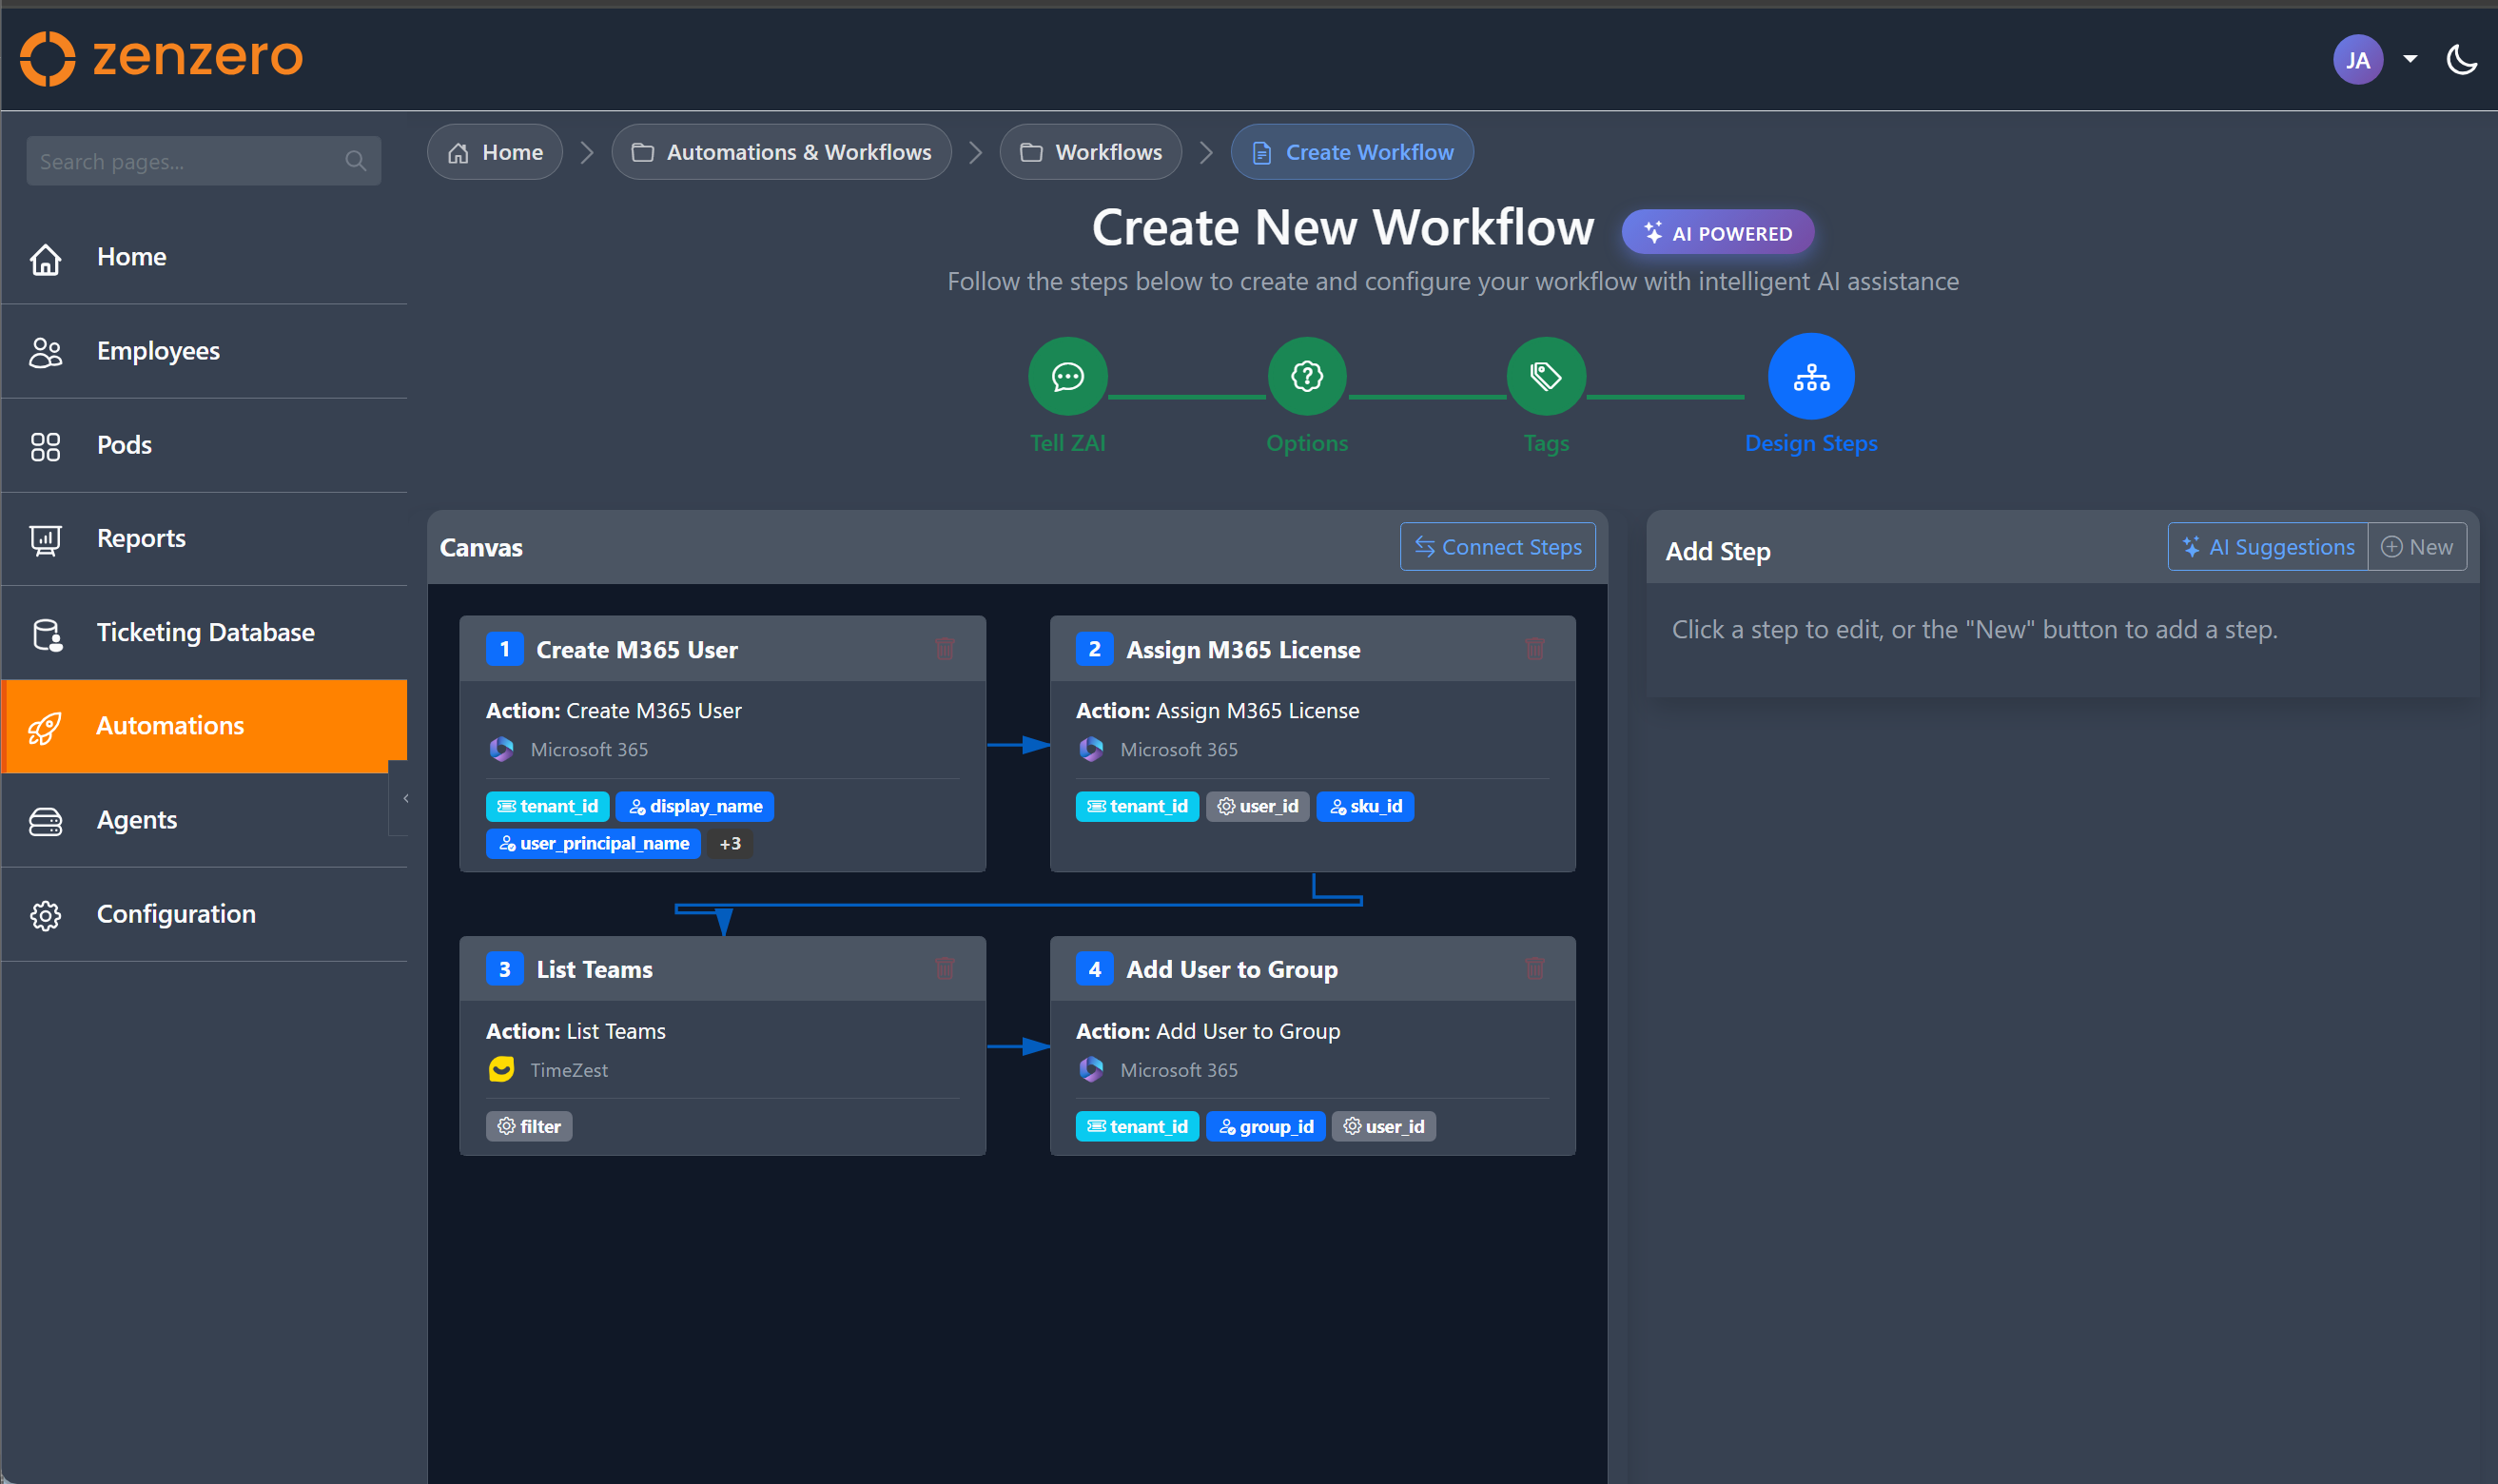Image resolution: width=2498 pixels, height=1484 pixels.
Task: Open Ticketing Database in the sidebar
Action: [205, 633]
